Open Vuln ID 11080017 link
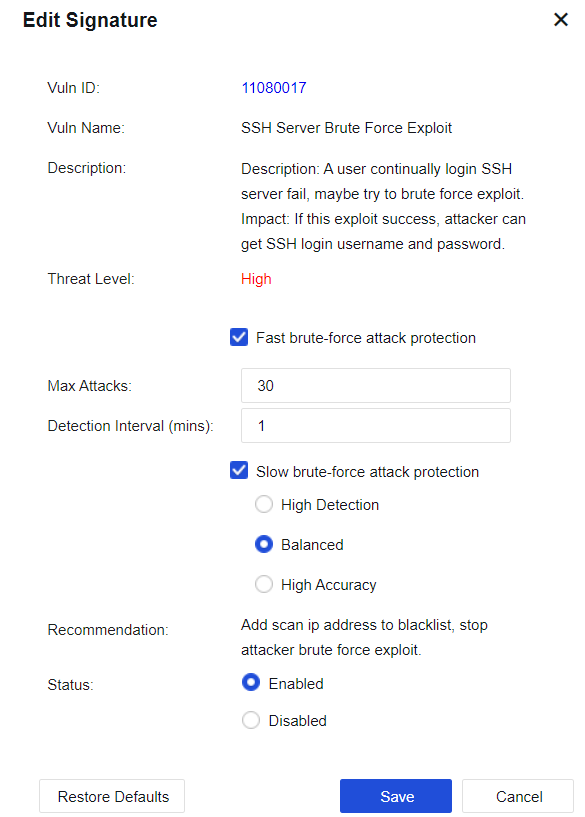Image resolution: width=585 pixels, height=817 pixels. coord(273,88)
